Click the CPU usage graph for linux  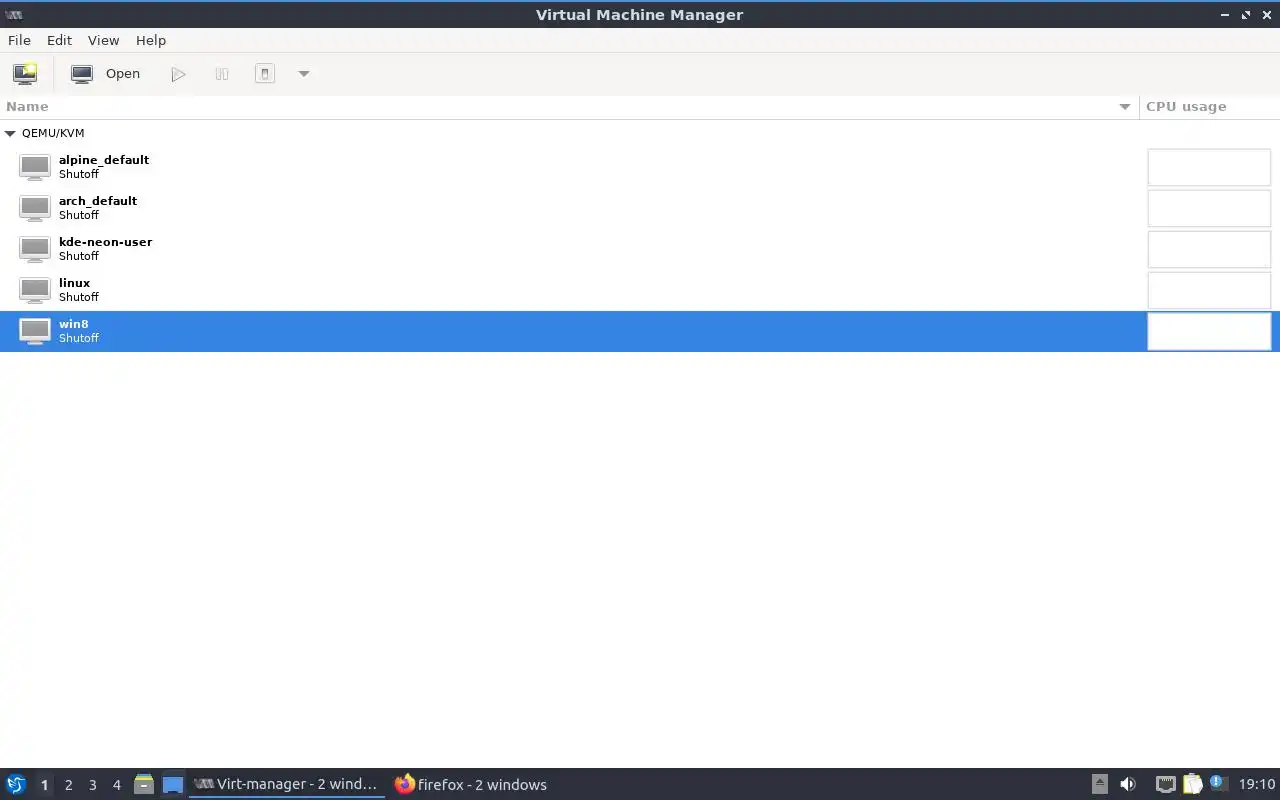pos(1209,290)
